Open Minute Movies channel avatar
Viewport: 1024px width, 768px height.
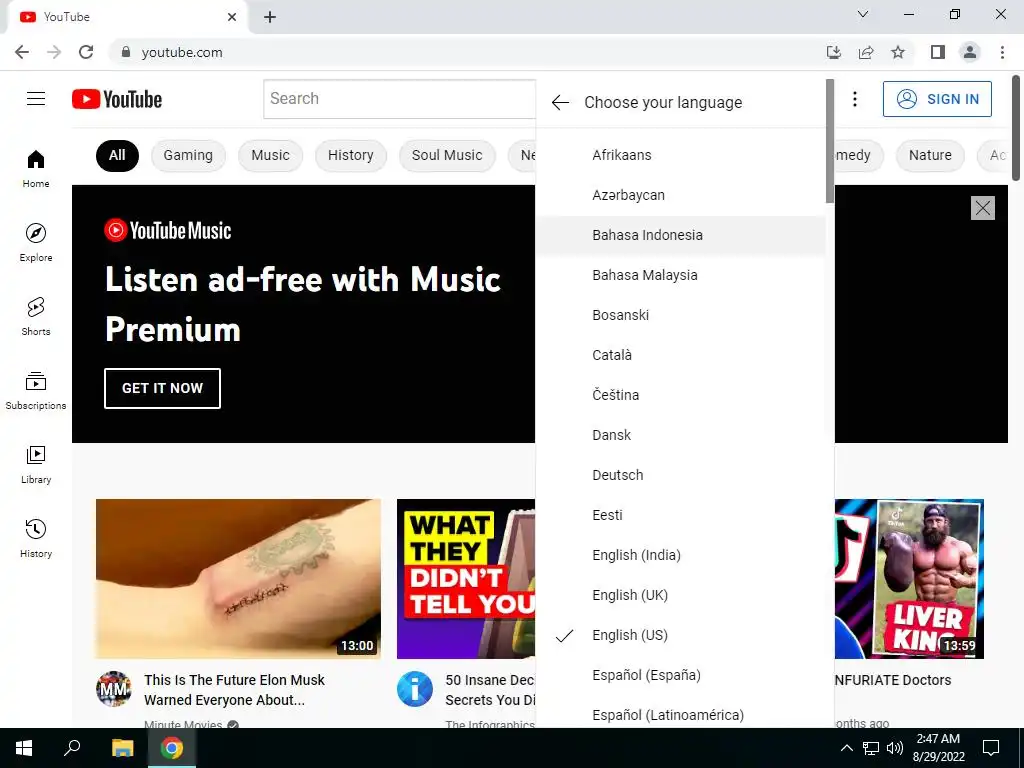point(114,689)
